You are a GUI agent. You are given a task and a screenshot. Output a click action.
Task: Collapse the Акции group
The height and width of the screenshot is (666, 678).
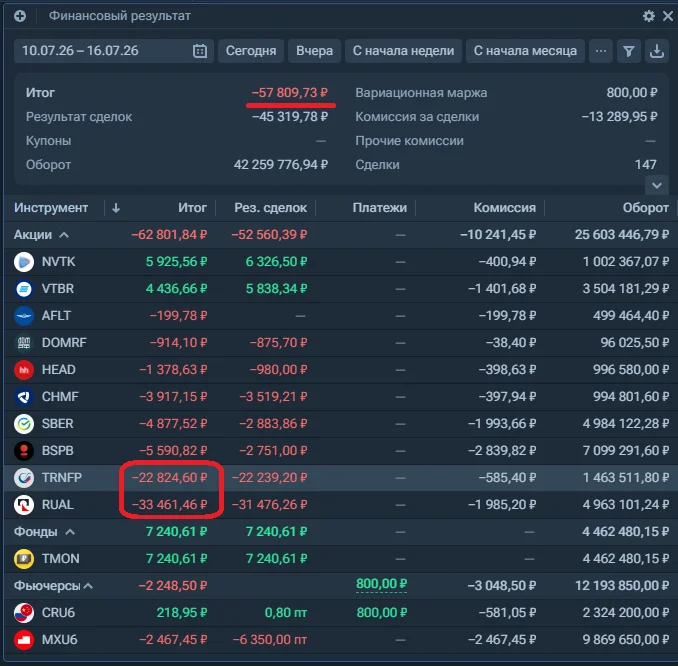click(64, 235)
